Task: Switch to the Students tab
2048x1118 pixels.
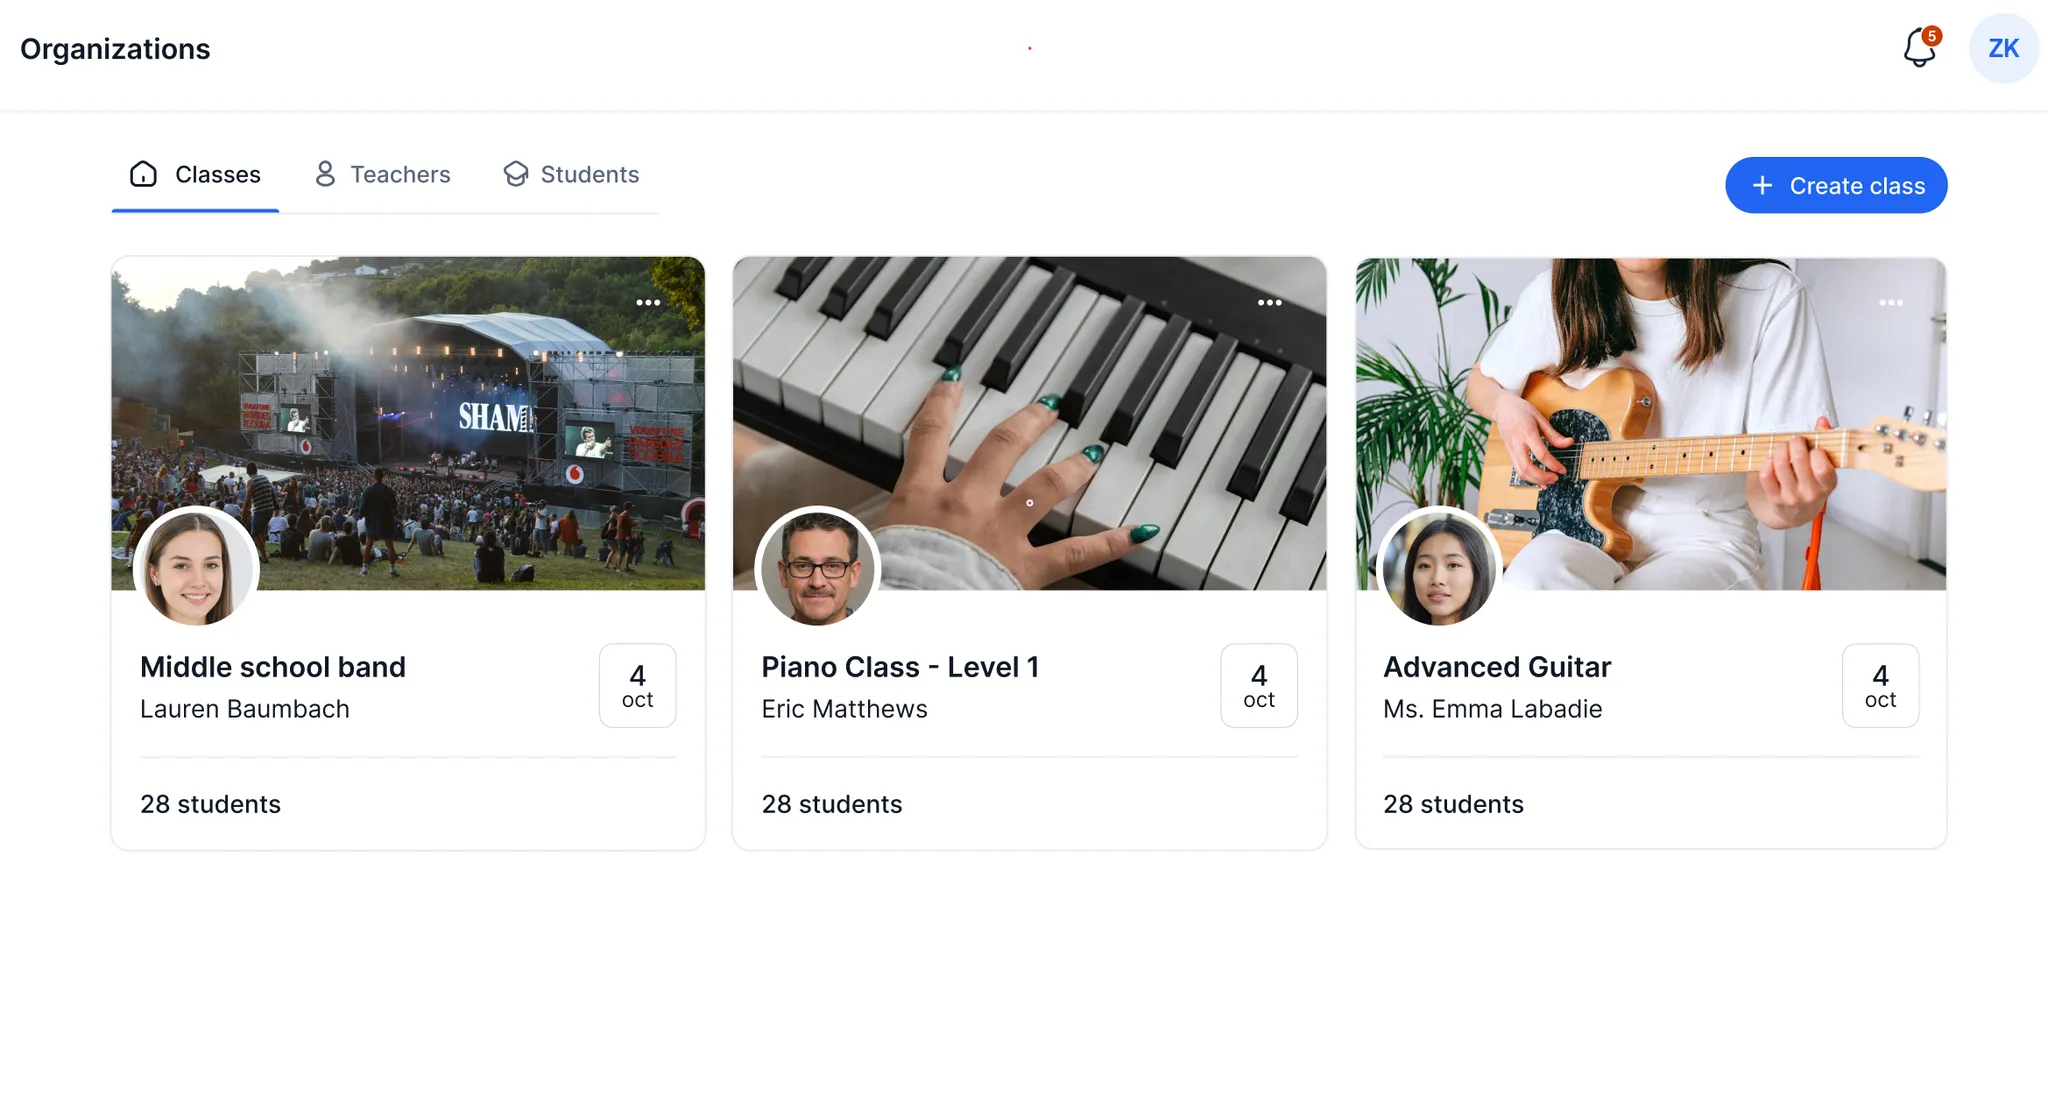Action: point(571,174)
